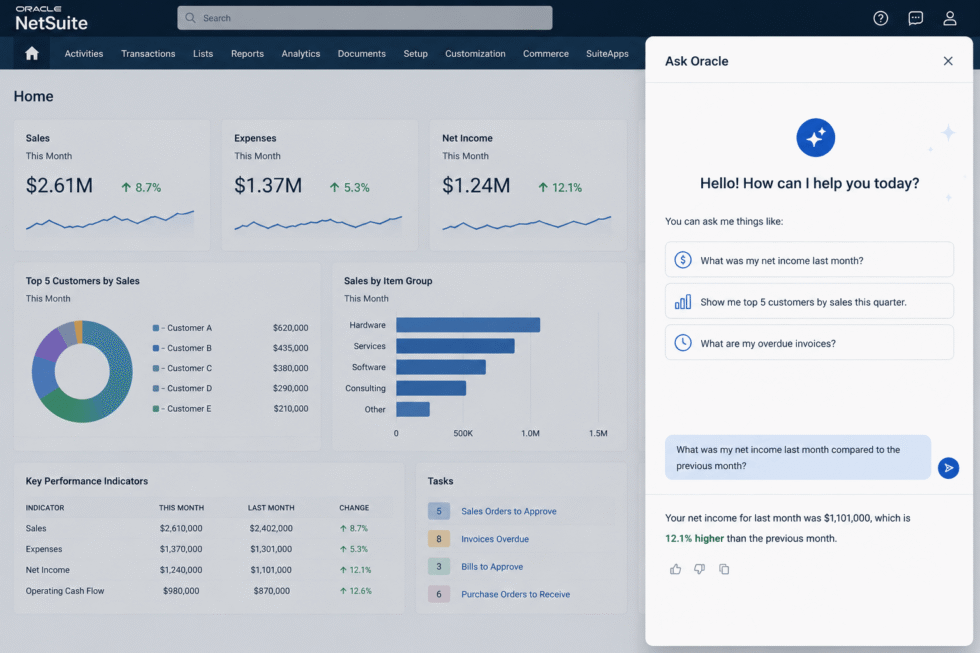This screenshot has height=653, width=980.
Task: Select 'What was my net income last month?' suggestion
Action: point(809,260)
